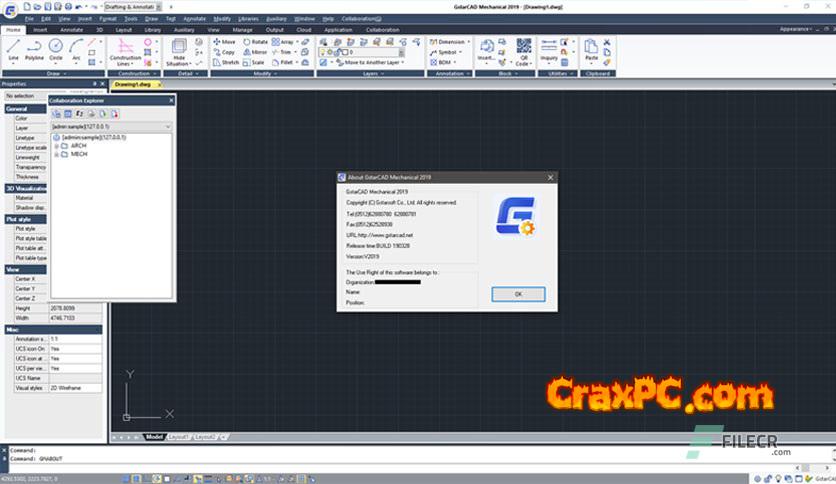Close the Collaboration Explorer panel

pyautogui.click(x=171, y=100)
